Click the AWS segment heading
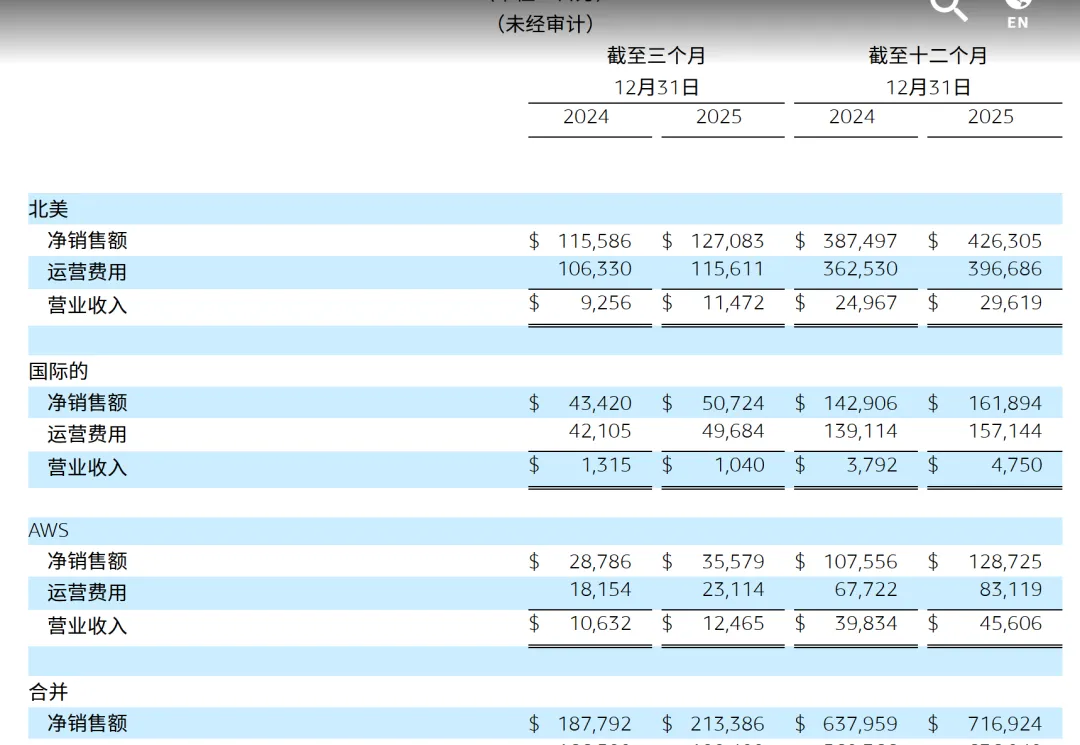1080x745 pixels. point(48,530)
